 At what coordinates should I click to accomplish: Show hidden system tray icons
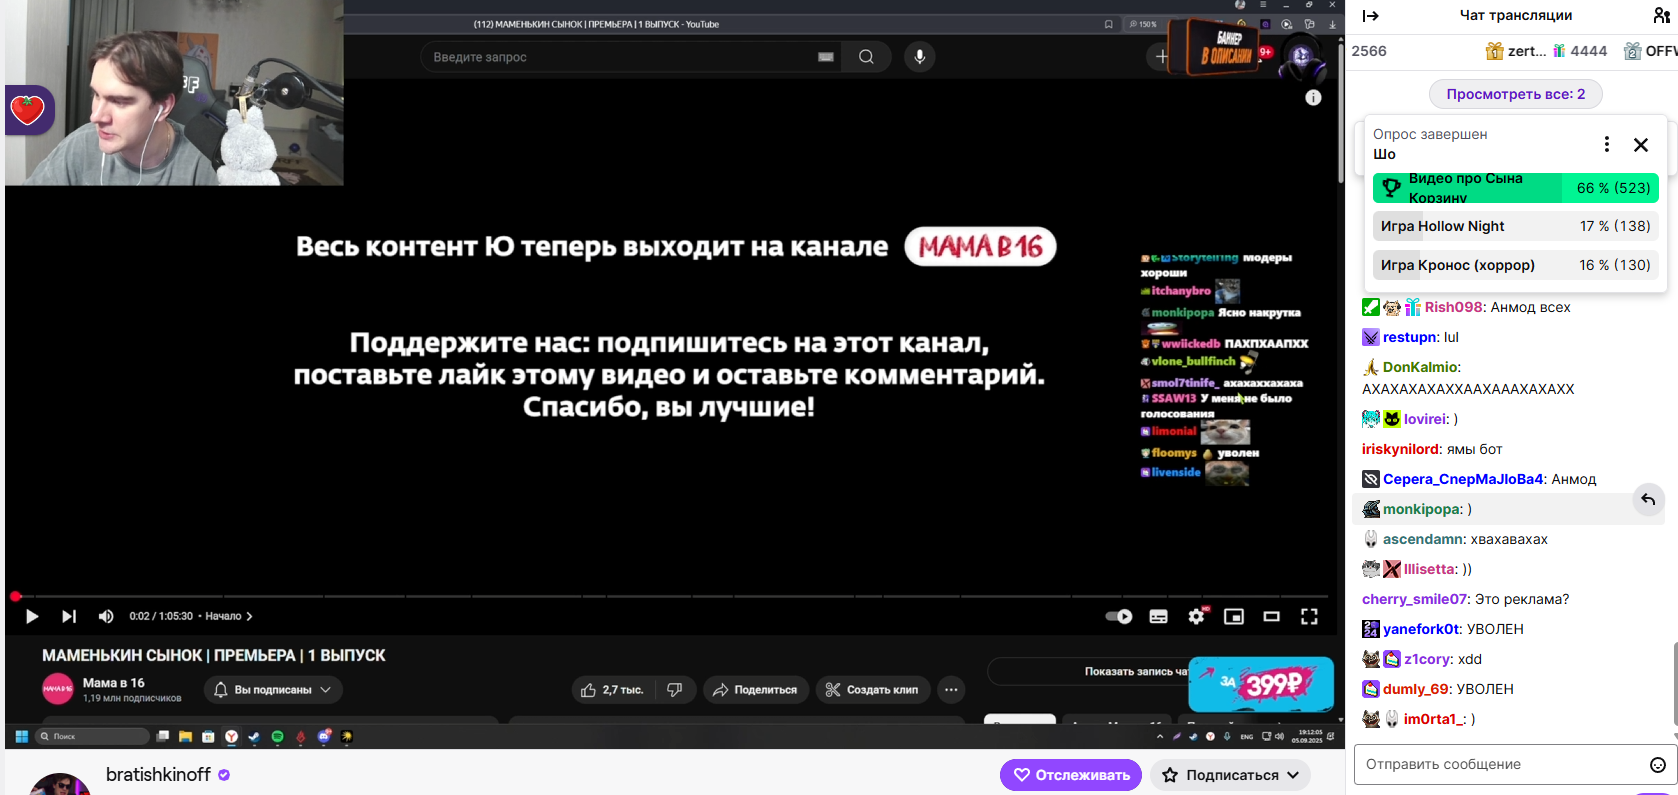(x=1160, y=737)
